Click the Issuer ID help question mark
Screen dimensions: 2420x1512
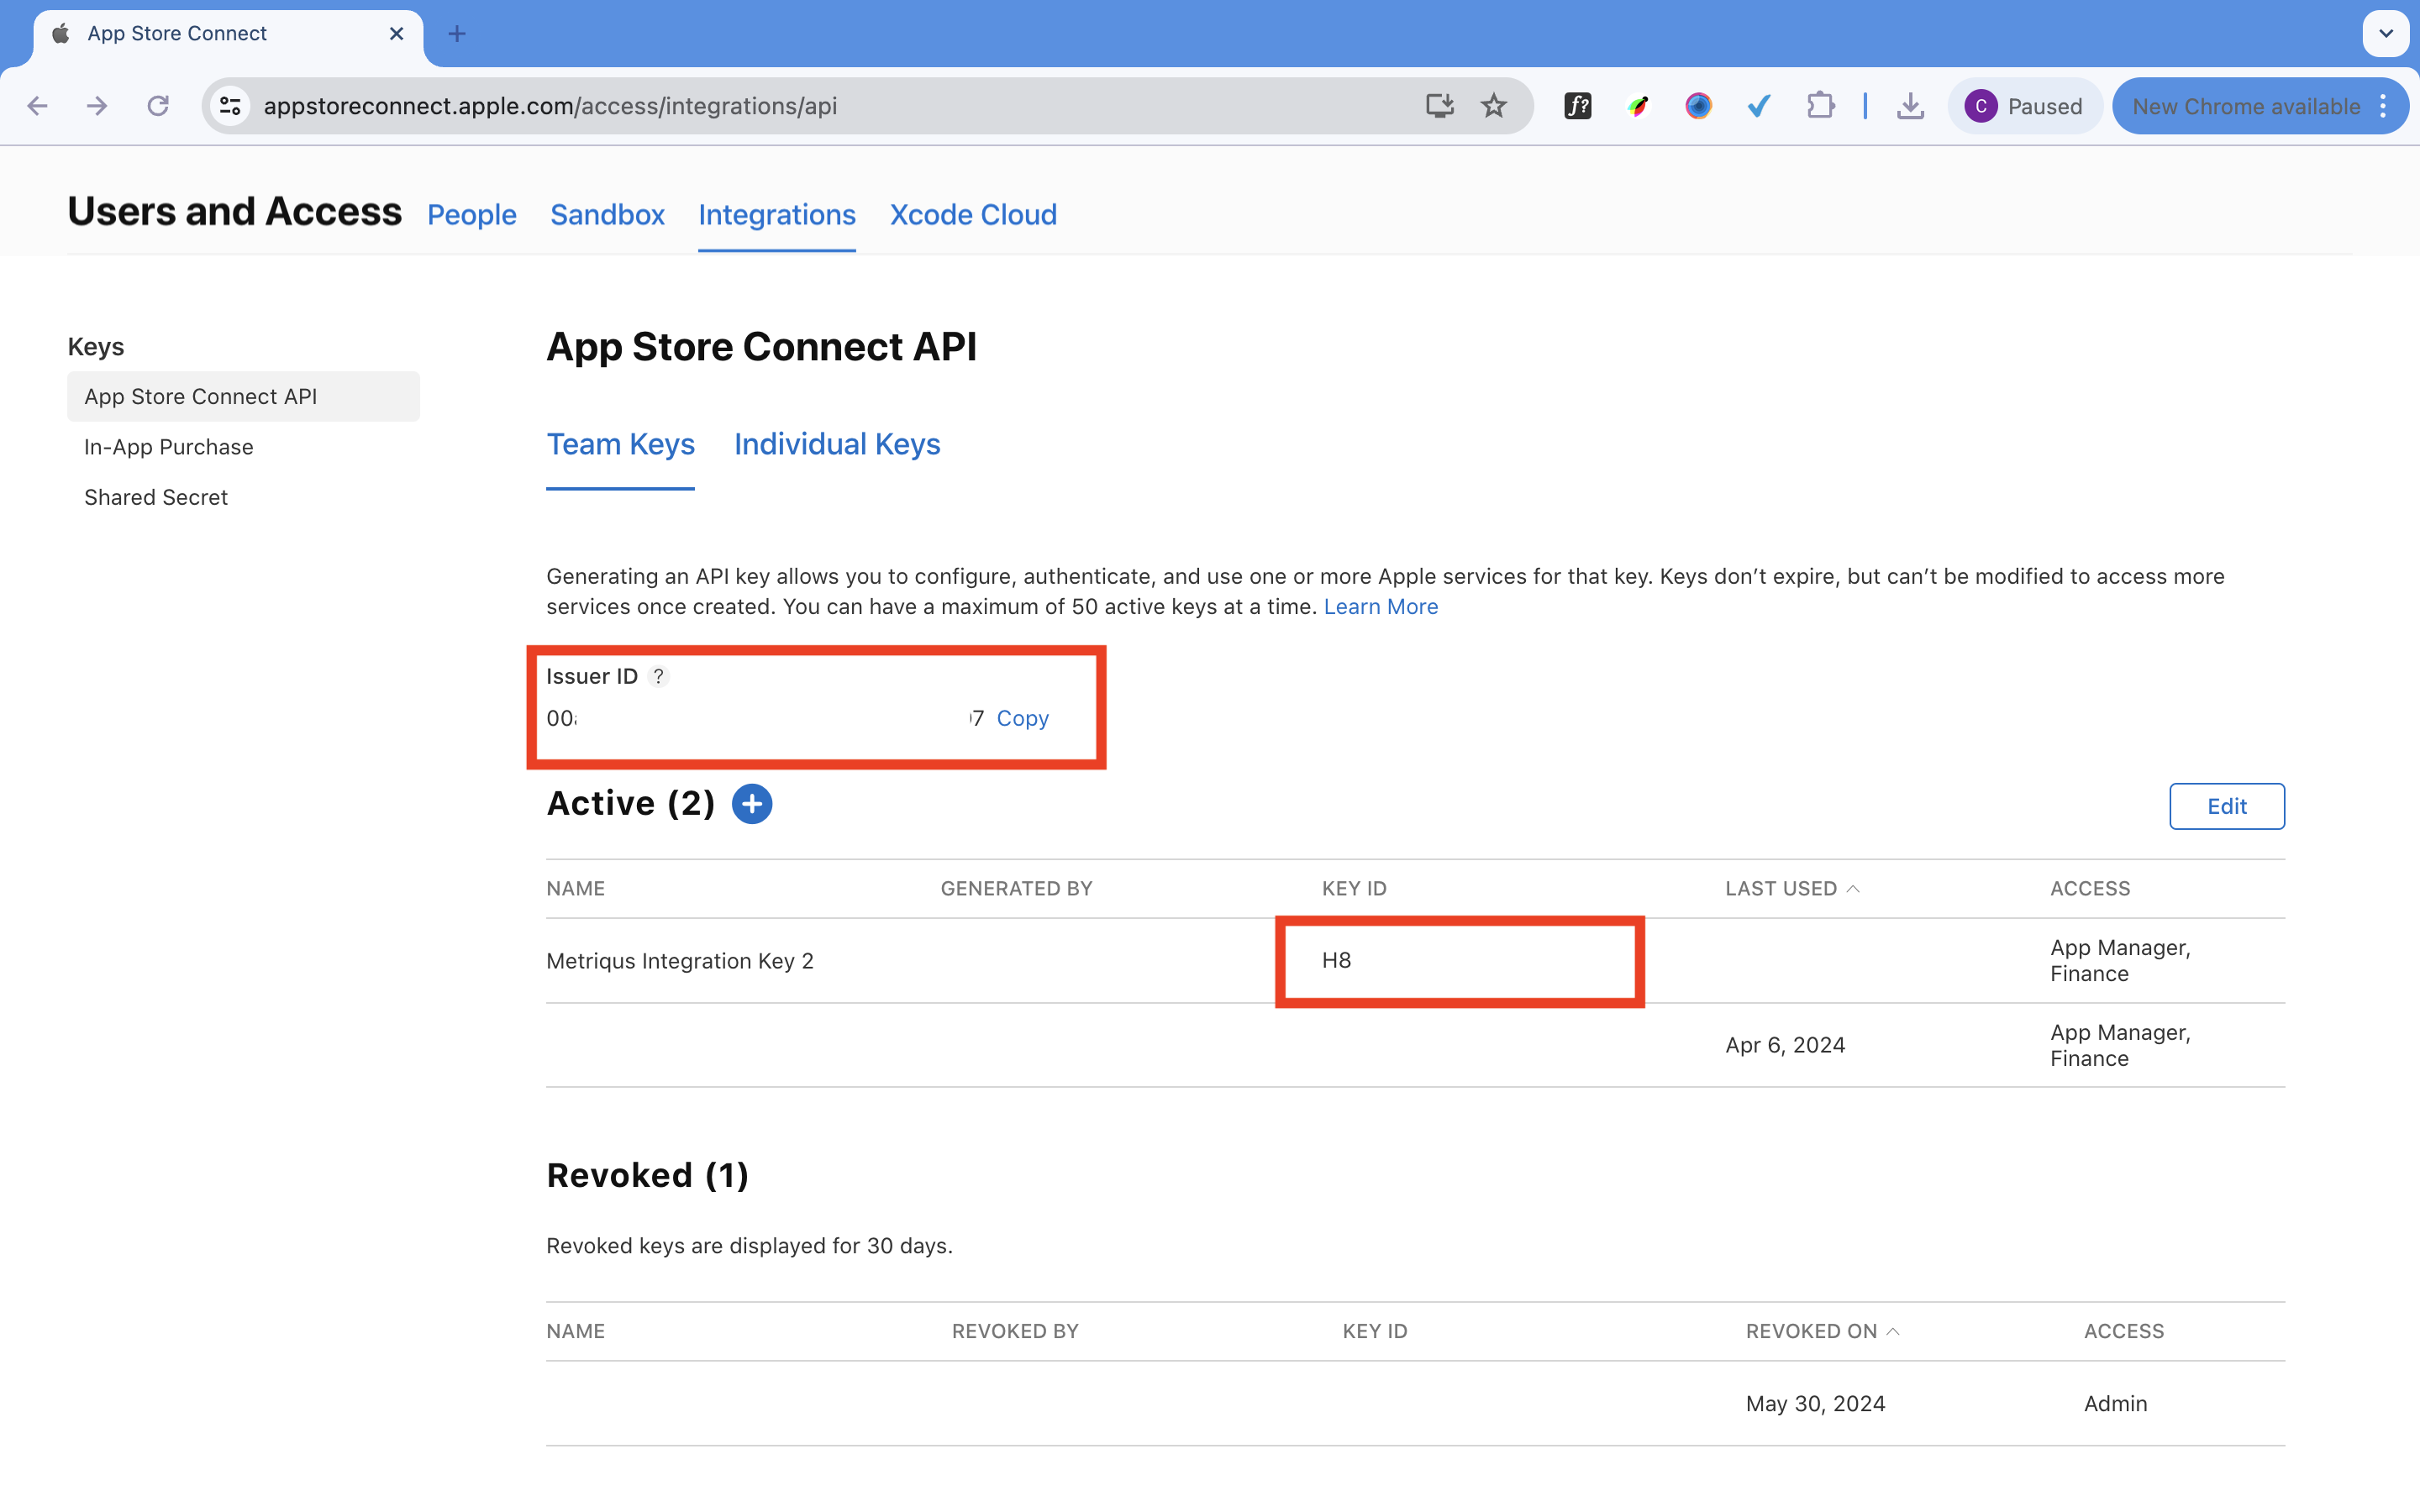pos(658,676)
